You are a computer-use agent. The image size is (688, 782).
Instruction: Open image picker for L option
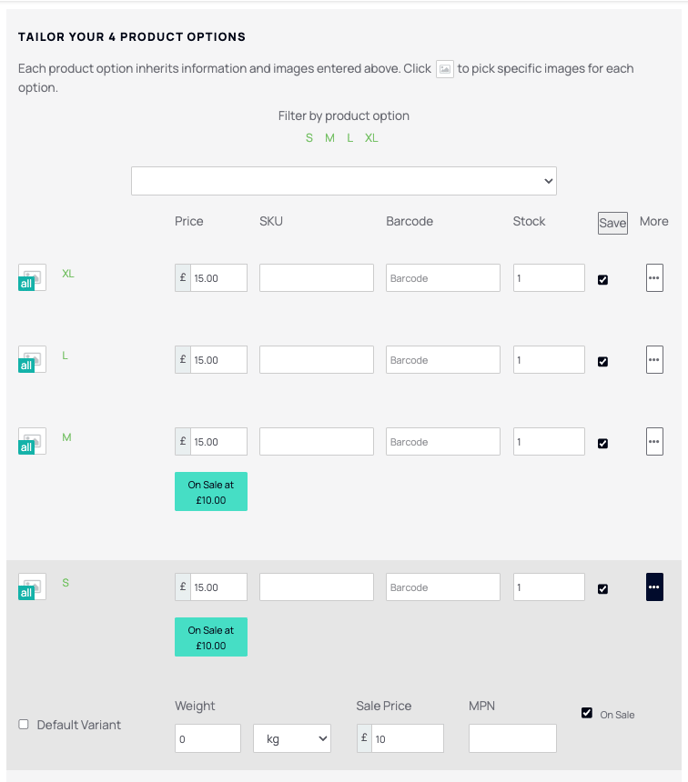point(32,360)
